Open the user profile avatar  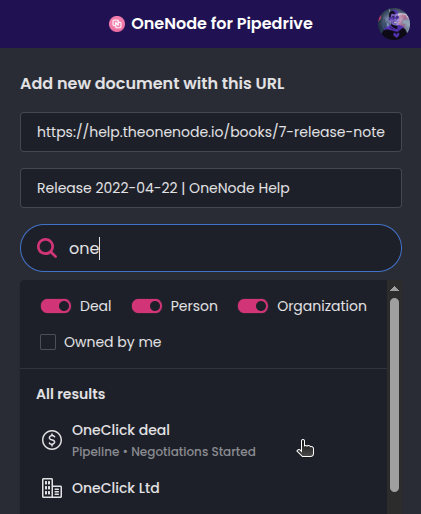tap(394, 24)
